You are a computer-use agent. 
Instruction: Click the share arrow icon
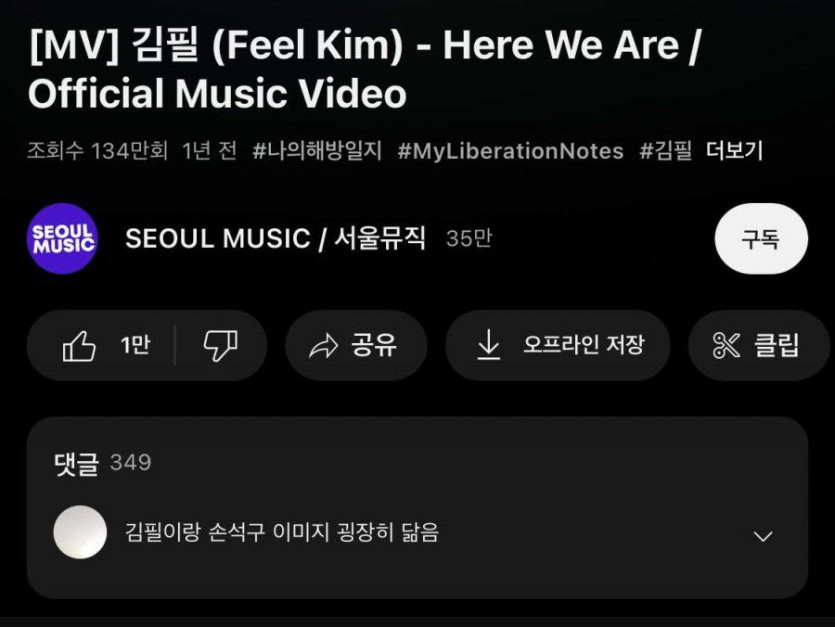click(323, 346)
